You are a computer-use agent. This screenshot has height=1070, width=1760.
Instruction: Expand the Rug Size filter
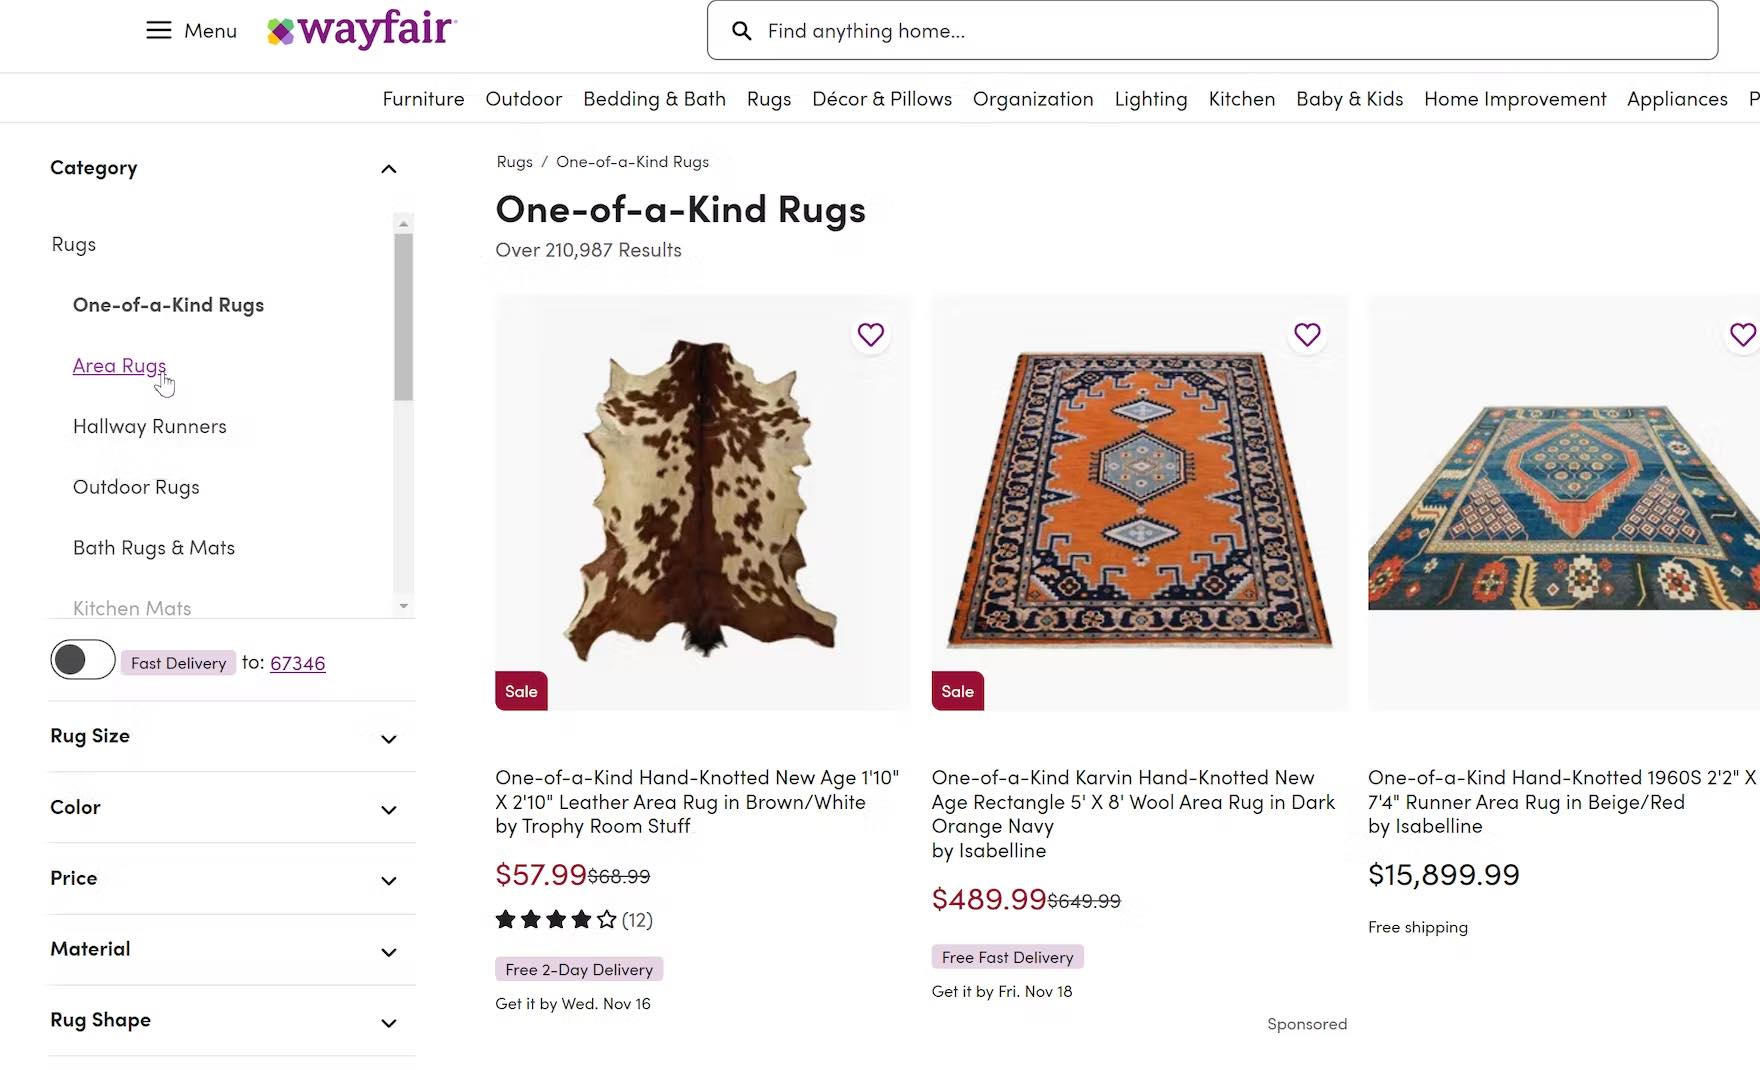tap(389, 739)
